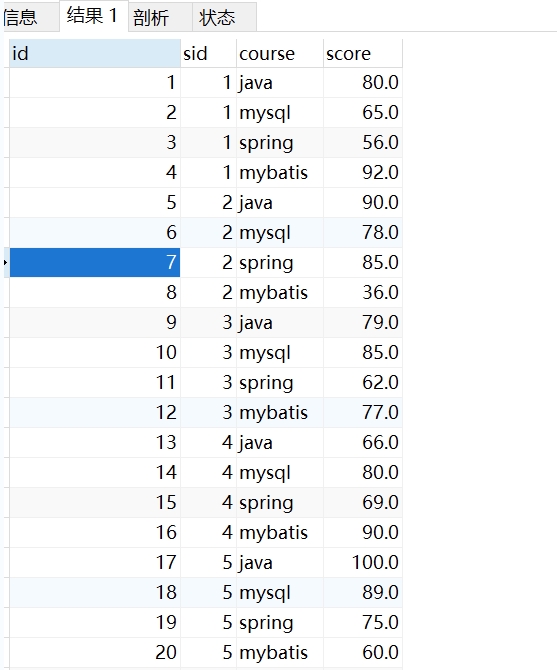Viewport: 557px width, 670px height.
Task: Select the course cell in row id 11
Action: coord(280,382)
